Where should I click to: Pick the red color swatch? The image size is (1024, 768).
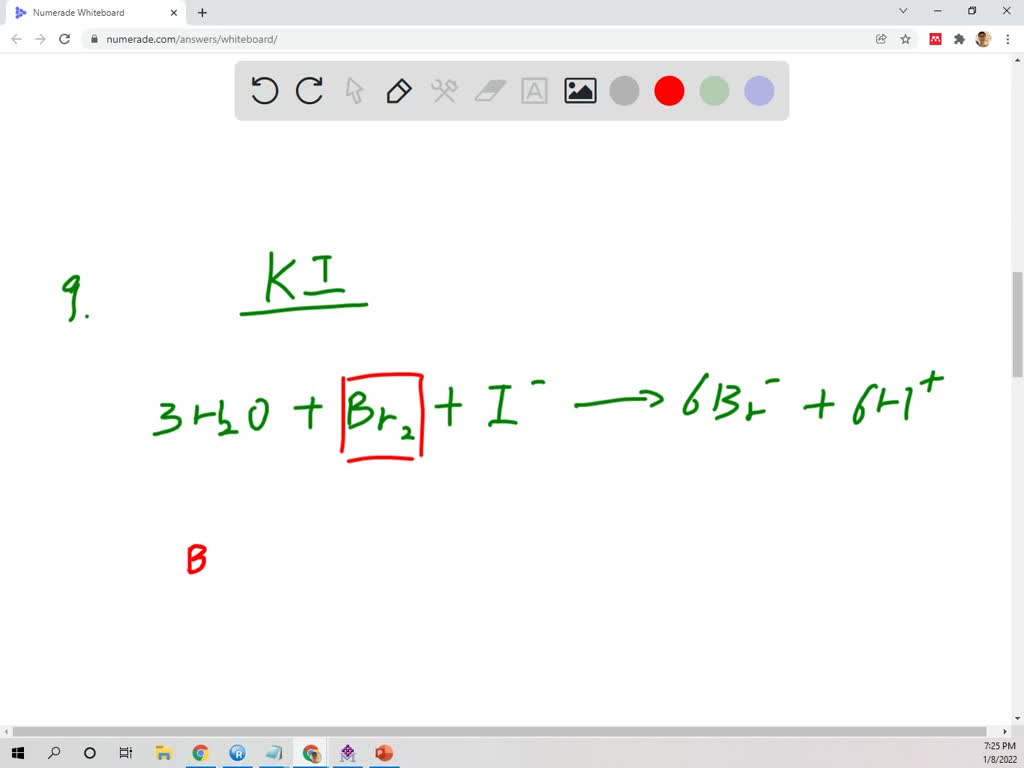point(669,91)
